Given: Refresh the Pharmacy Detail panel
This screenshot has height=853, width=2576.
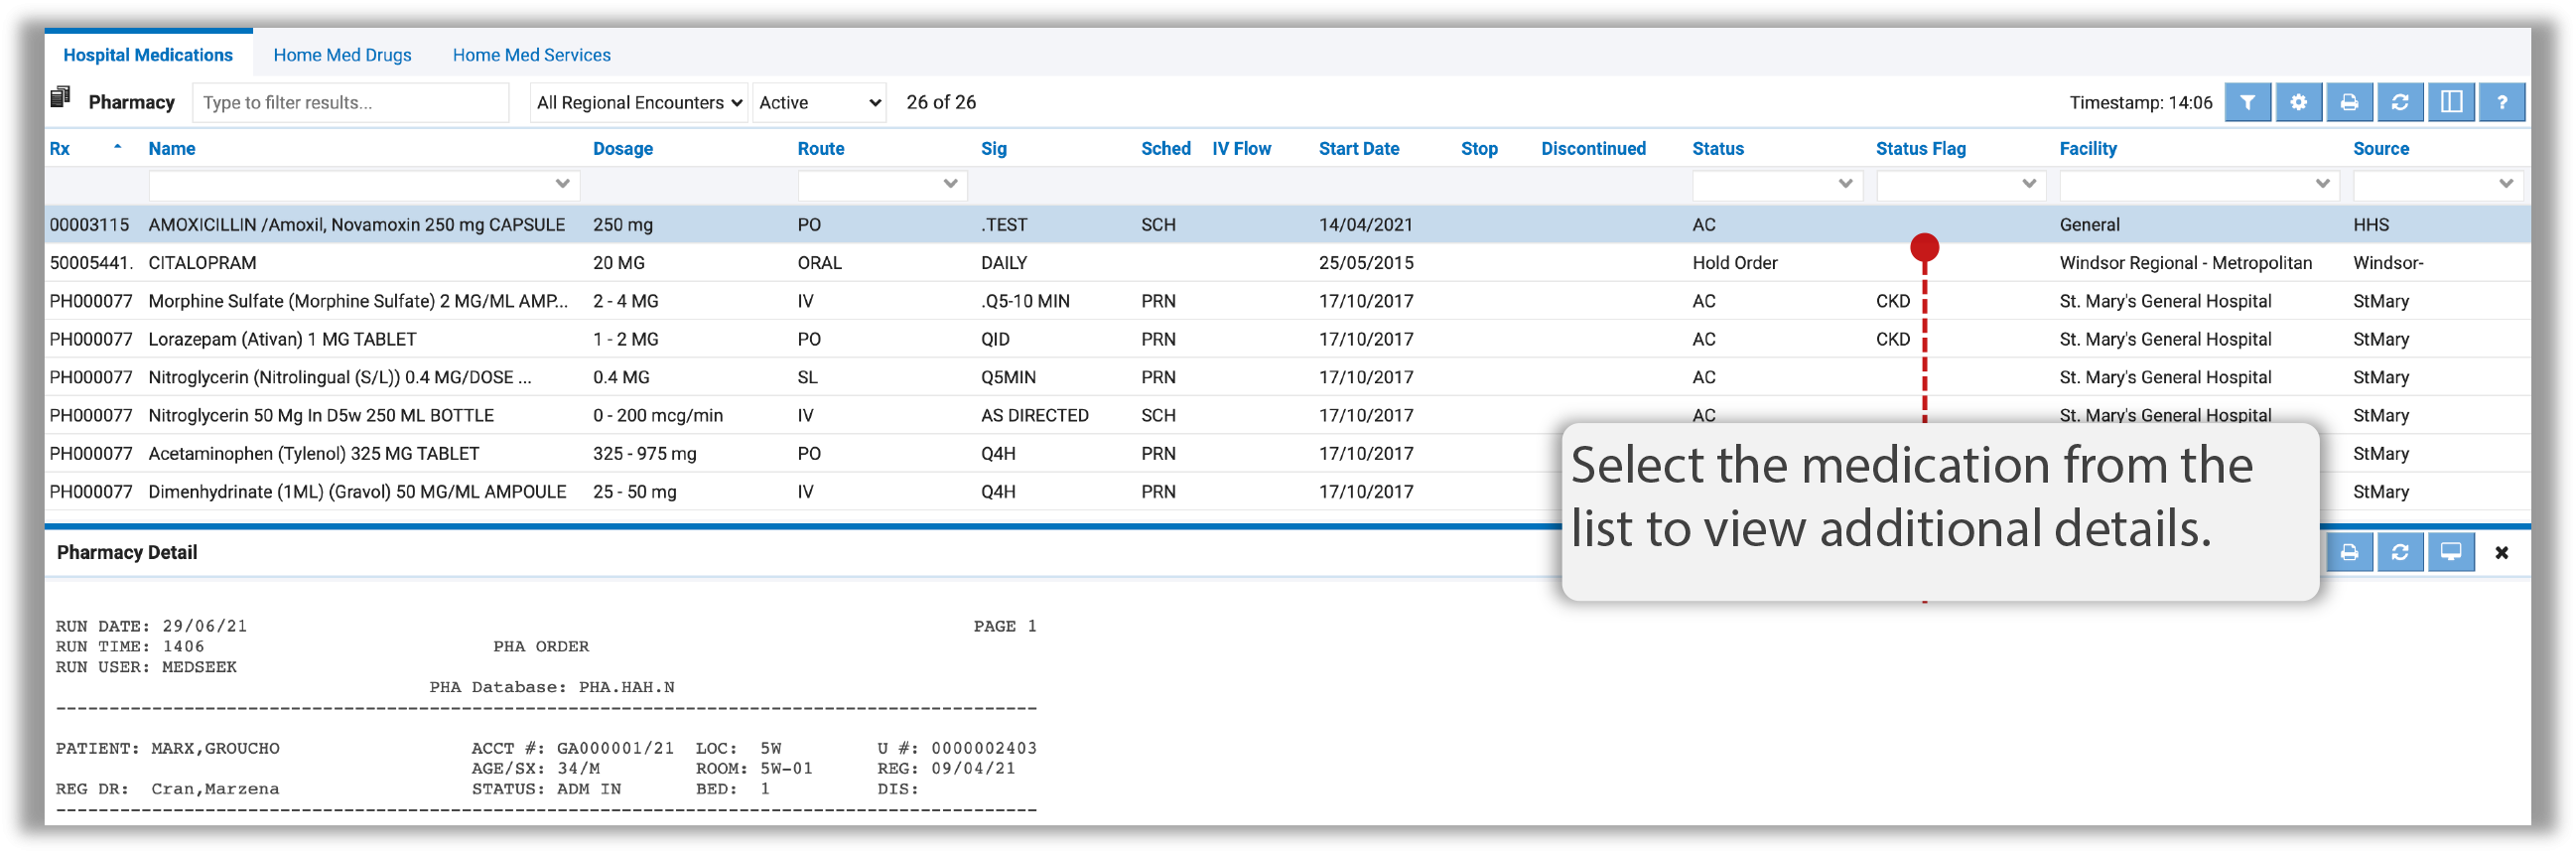Looking at the screenshot, I should click(x=2400, y=553).
